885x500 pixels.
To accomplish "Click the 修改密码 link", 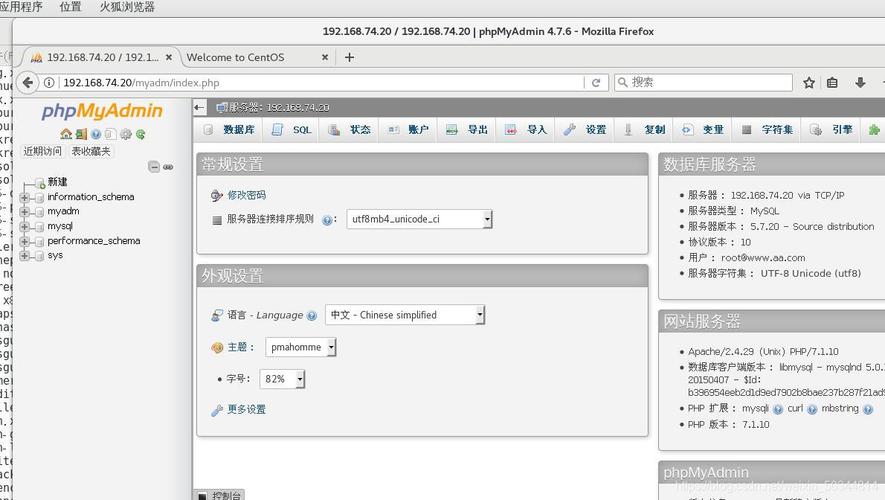I will pos(246,195).
